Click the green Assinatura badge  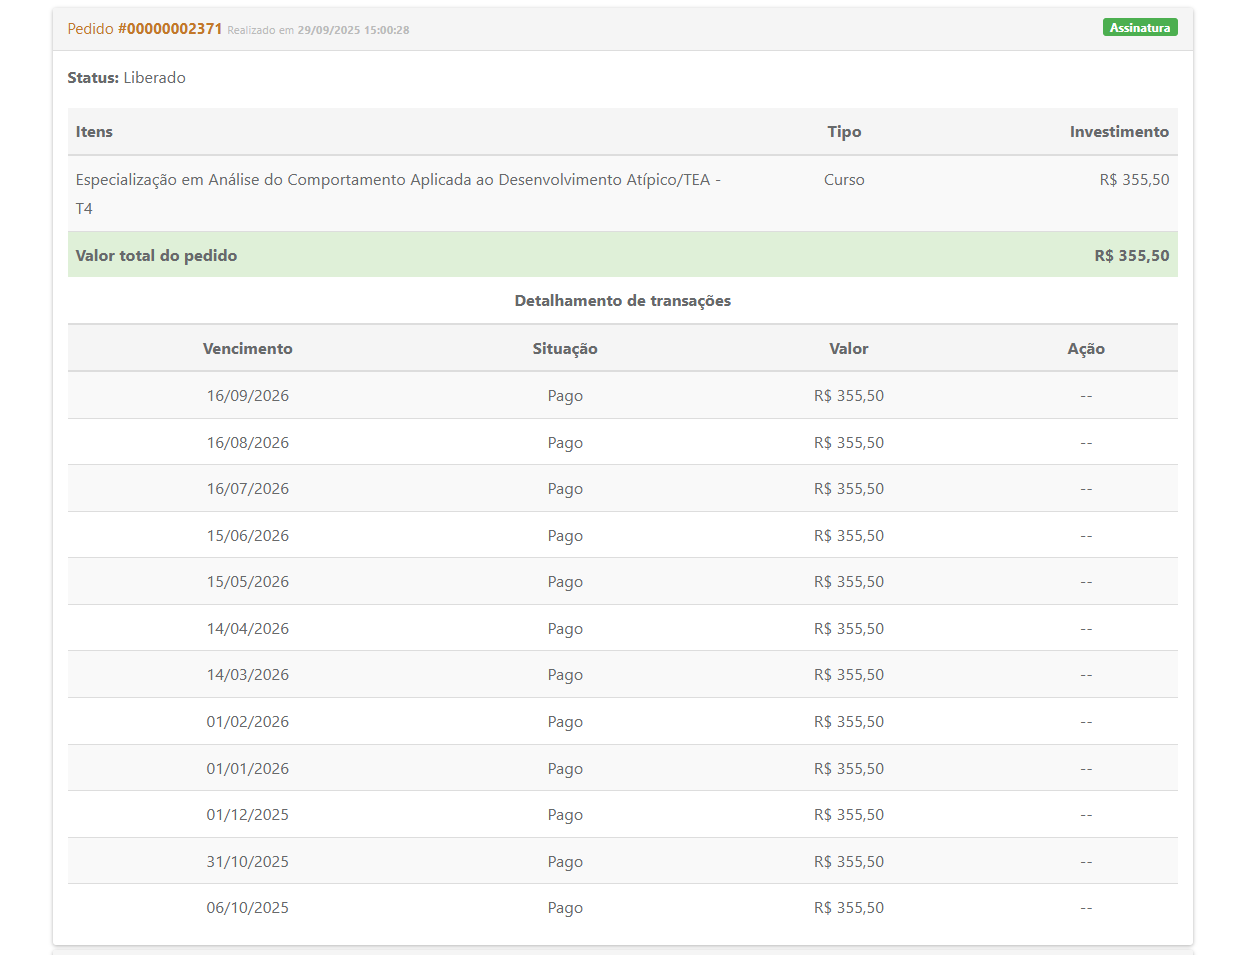pos(1140,28)
